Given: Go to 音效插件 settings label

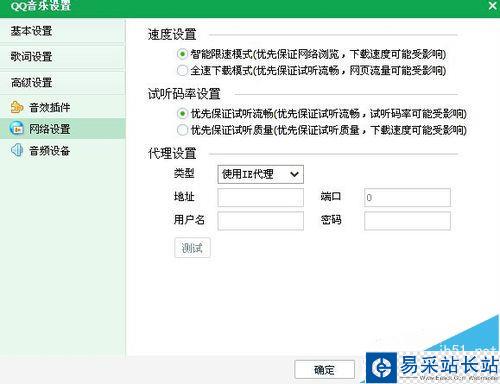Looking at the screenshot, I should click(50, 107).
